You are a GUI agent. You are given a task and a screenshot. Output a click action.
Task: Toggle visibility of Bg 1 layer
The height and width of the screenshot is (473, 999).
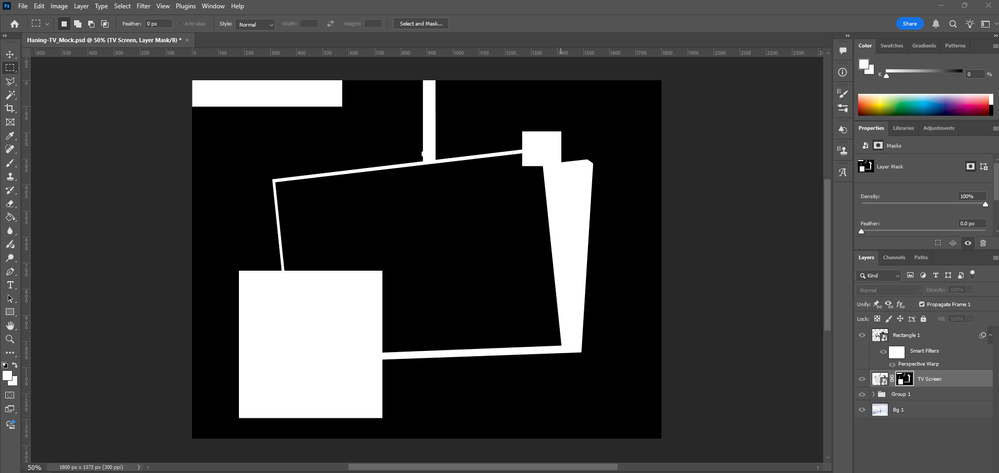tap(862, 410)
